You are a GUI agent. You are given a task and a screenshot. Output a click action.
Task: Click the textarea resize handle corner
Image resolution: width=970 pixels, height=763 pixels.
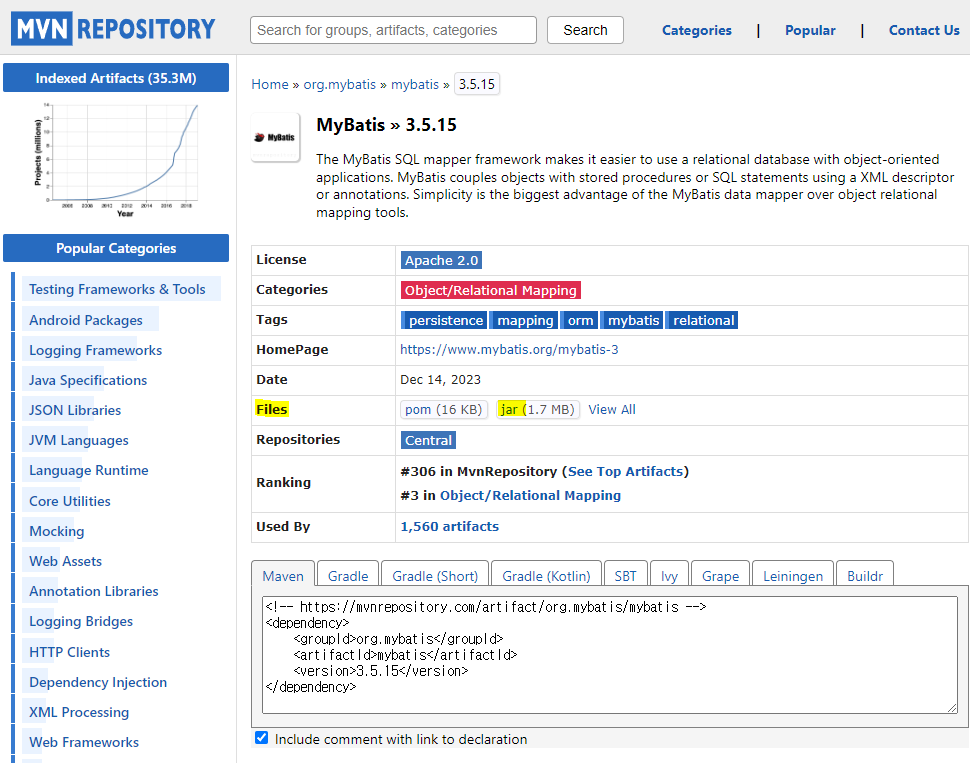click(952, 709)
